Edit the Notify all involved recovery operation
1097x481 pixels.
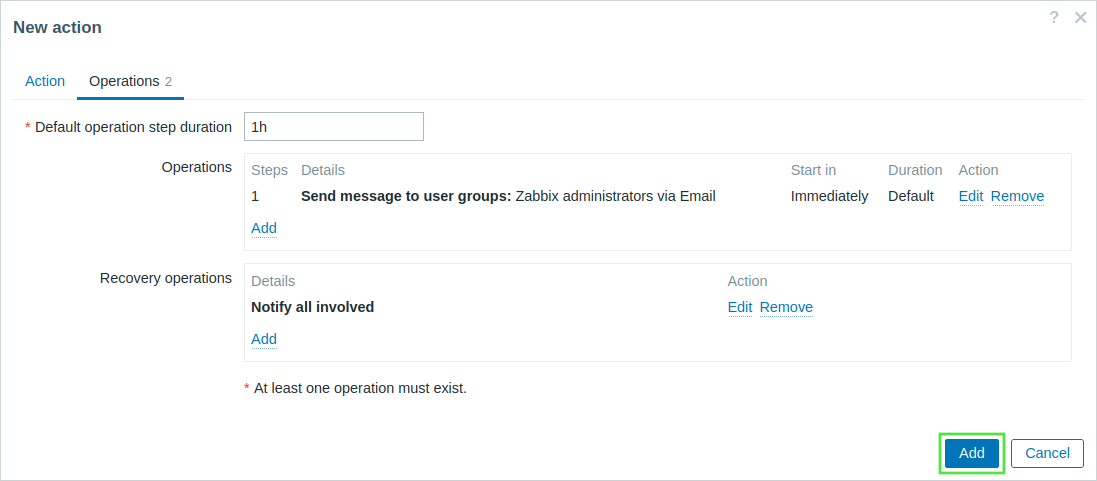[x=740, y=307]
